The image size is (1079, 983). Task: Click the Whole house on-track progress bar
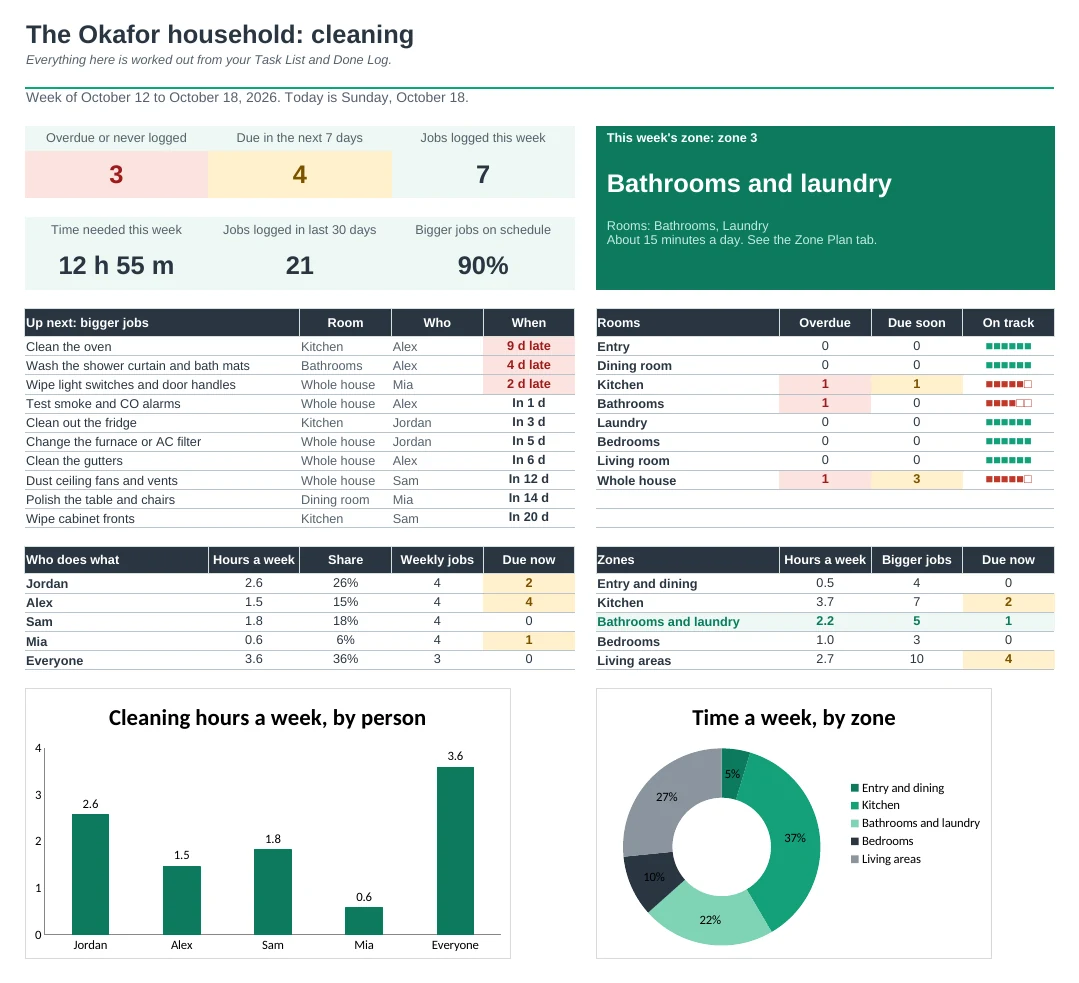coord(1008,479)
